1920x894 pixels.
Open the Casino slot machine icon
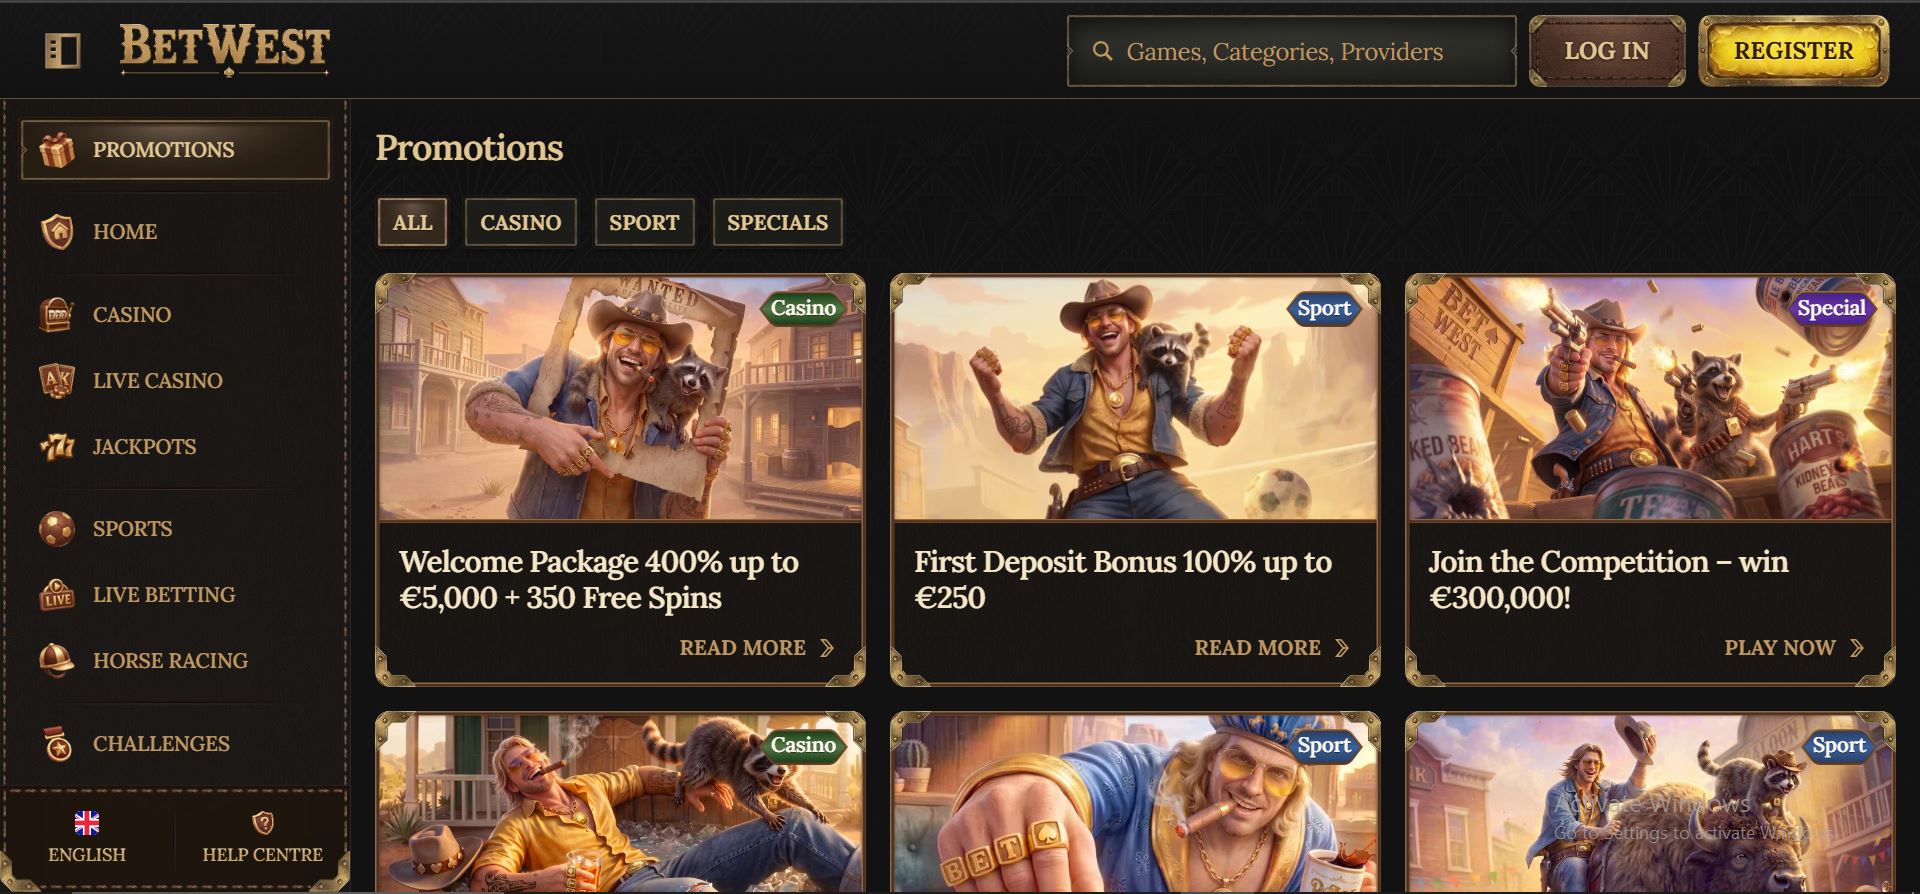[57, 314]
